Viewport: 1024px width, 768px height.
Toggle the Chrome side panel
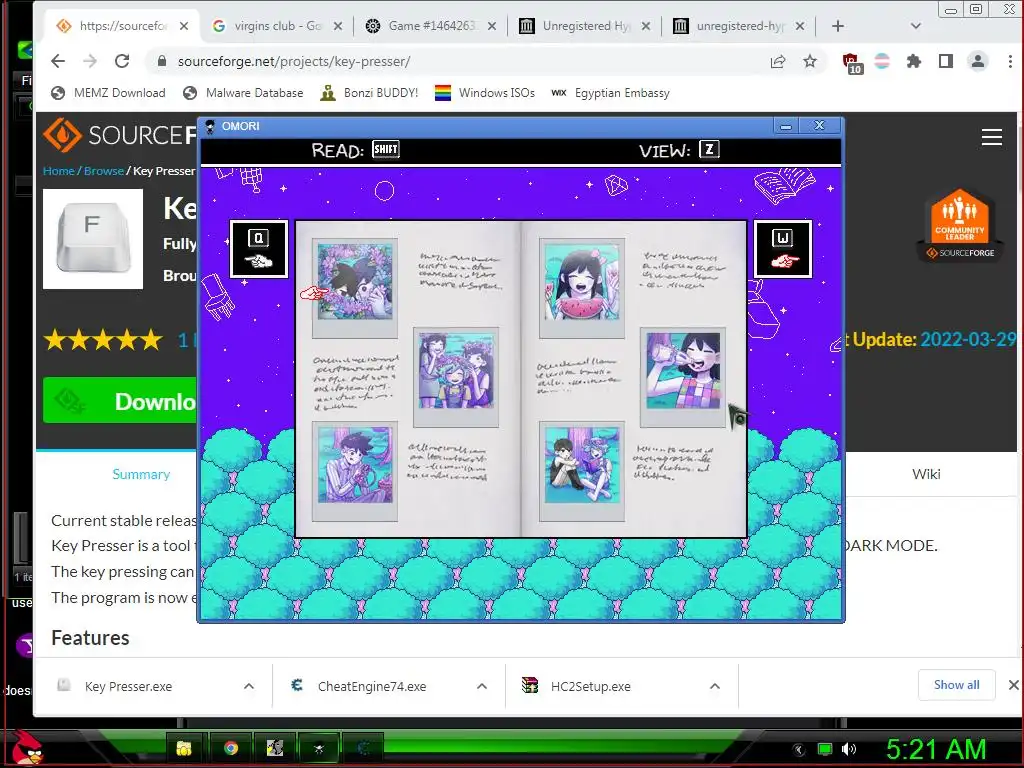[x=946, y=61]
